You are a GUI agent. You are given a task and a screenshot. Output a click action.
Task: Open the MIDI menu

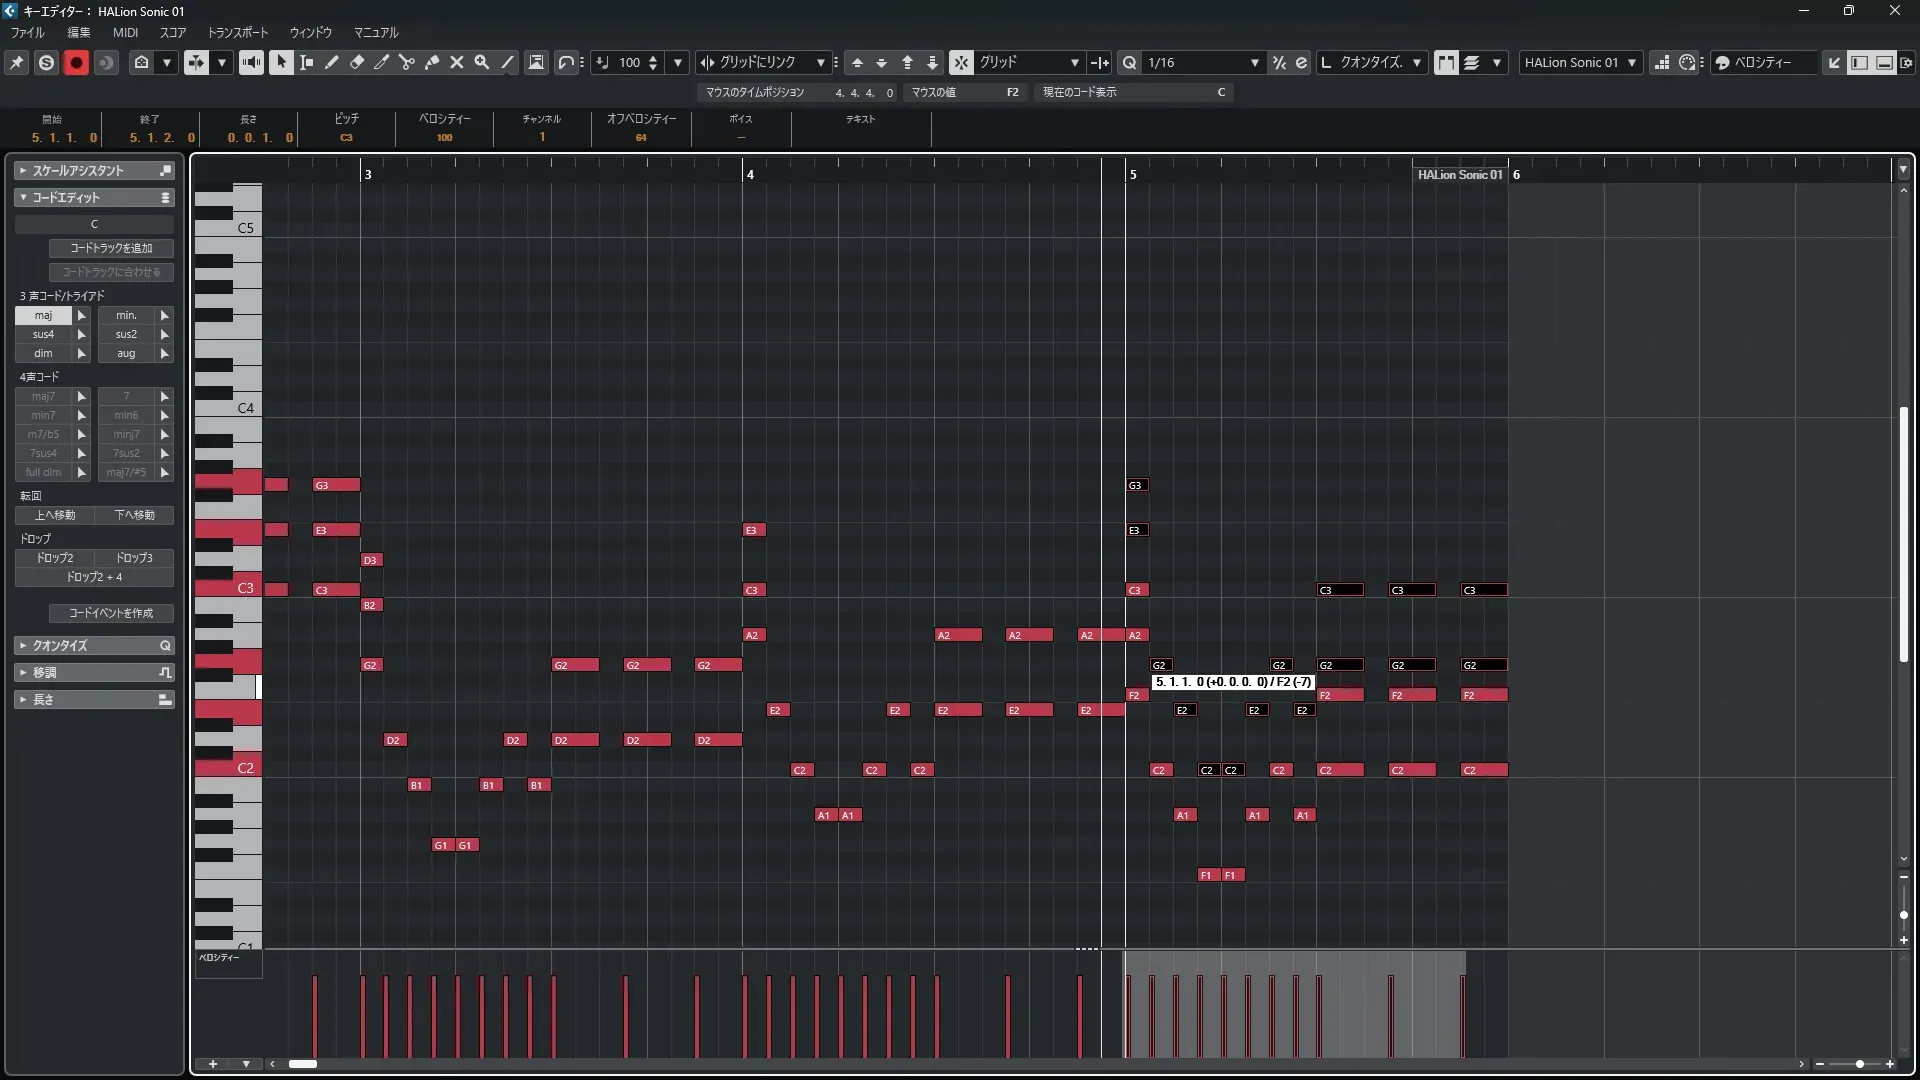point(125,32)
